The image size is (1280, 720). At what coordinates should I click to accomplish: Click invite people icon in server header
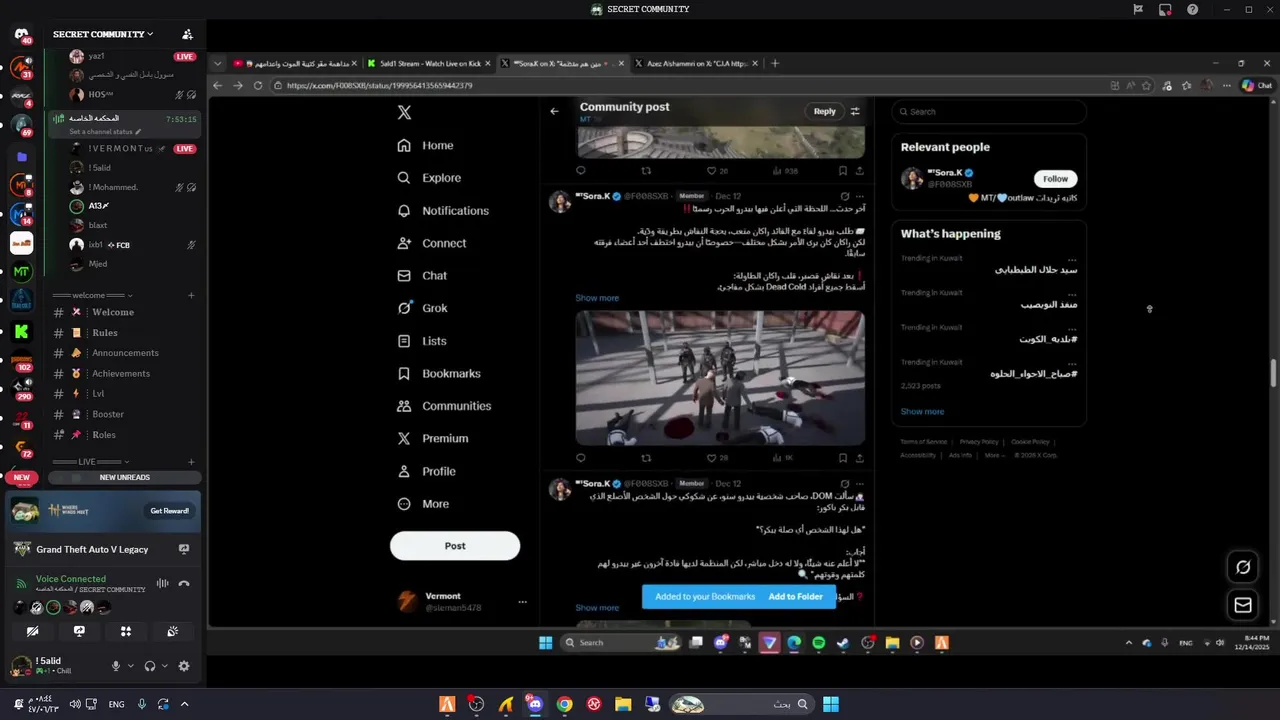(187, 34)
